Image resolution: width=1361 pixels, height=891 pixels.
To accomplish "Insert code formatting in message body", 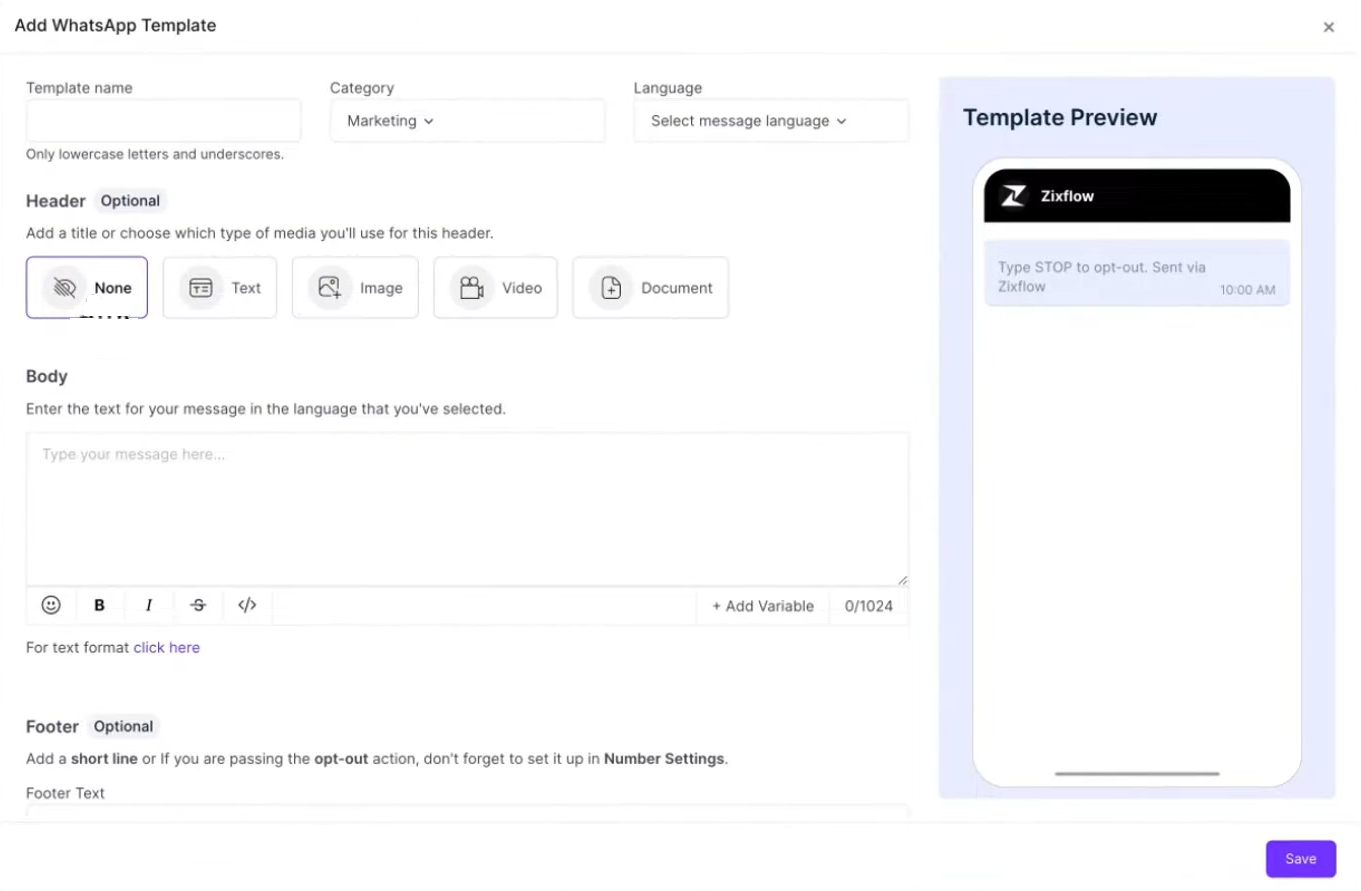I will [247, 605].
